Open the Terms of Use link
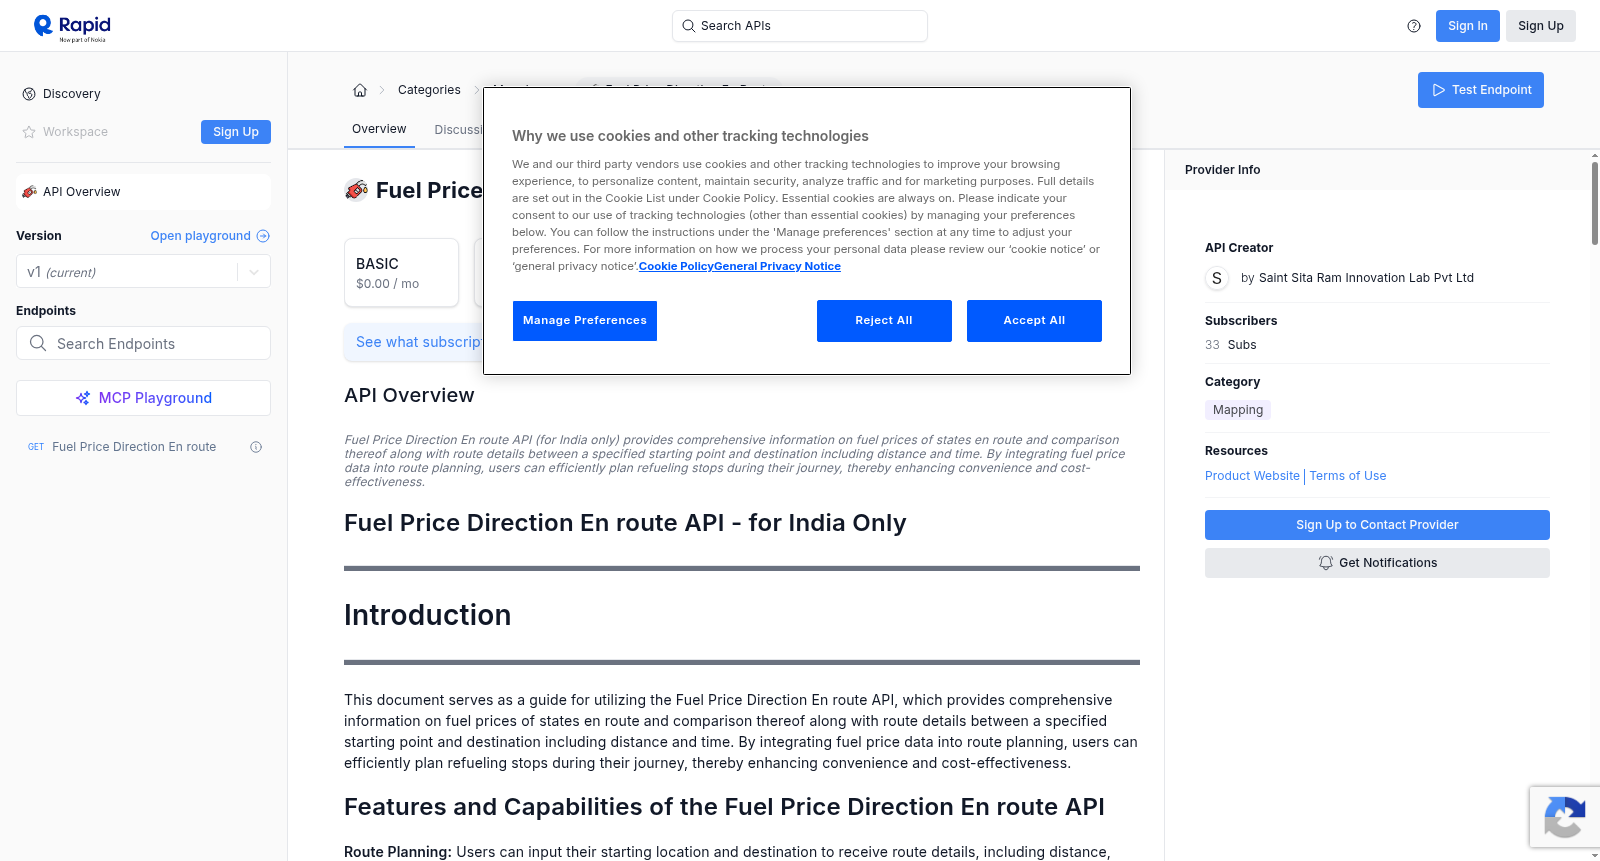Viewport: 1600px width, 861px height. pyautogui.click(x=1348, y=476)
